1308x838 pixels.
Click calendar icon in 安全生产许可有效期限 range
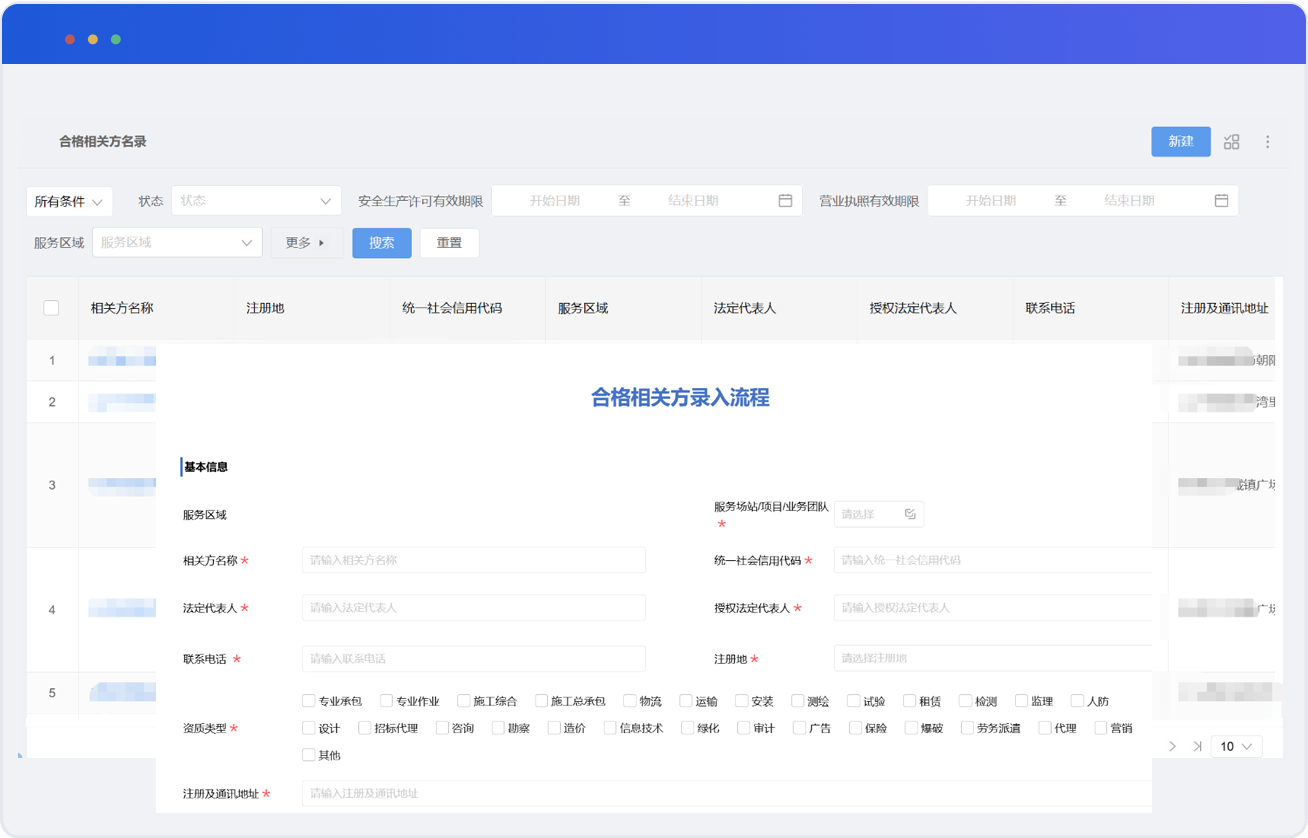coord(785,201)
